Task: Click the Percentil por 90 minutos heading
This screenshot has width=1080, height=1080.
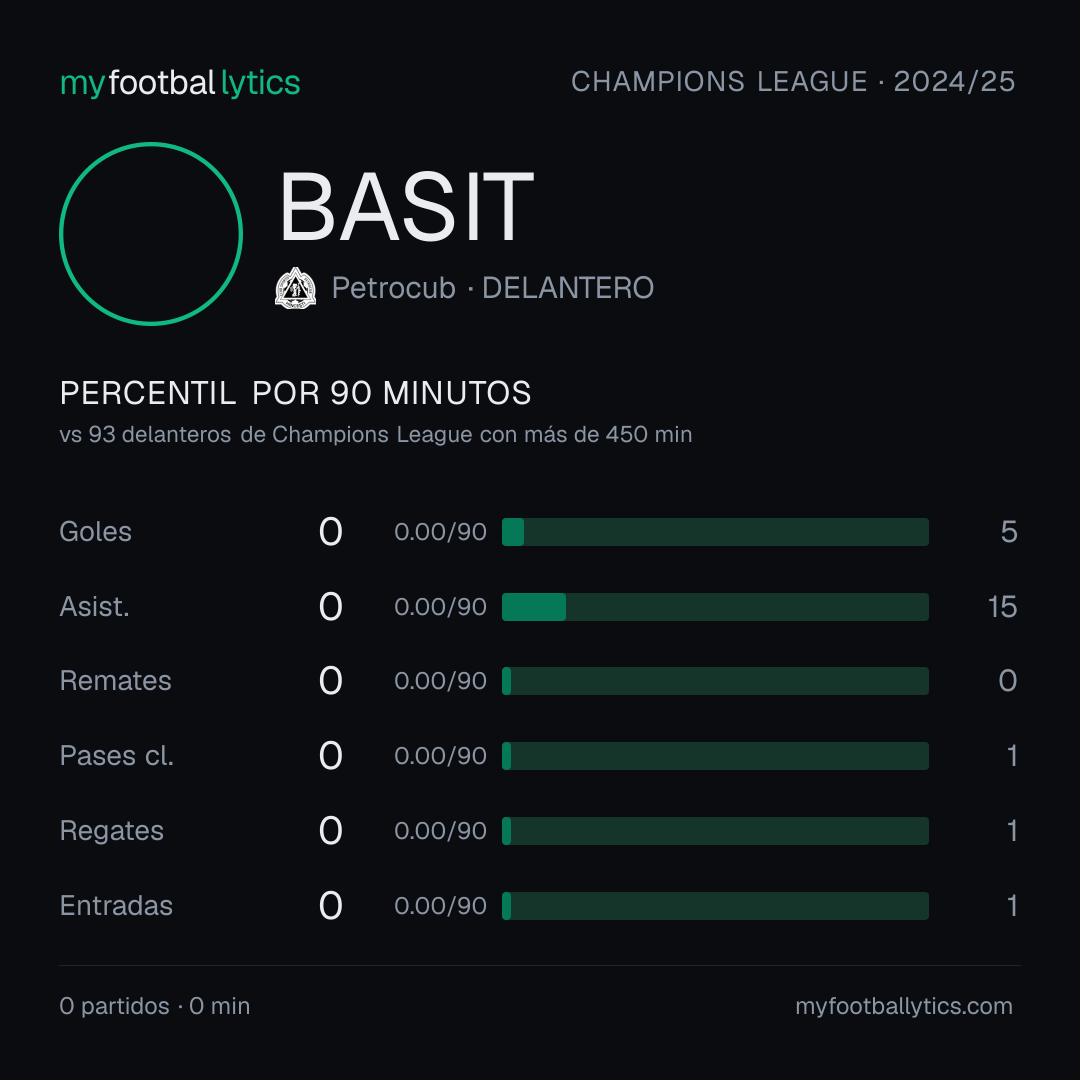Action: coord(295,393)
